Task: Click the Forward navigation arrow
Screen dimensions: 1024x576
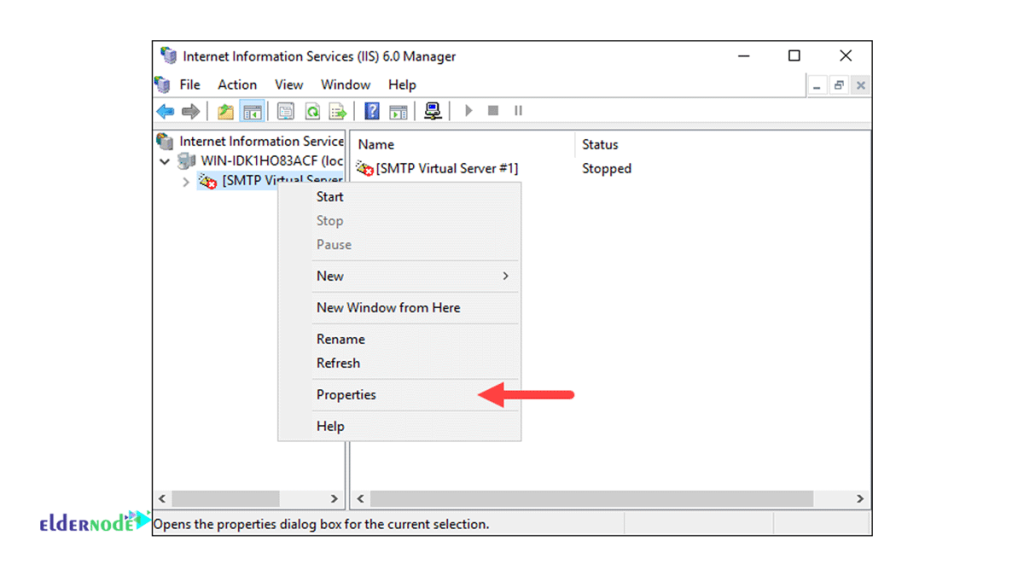Action: point(192,111)
